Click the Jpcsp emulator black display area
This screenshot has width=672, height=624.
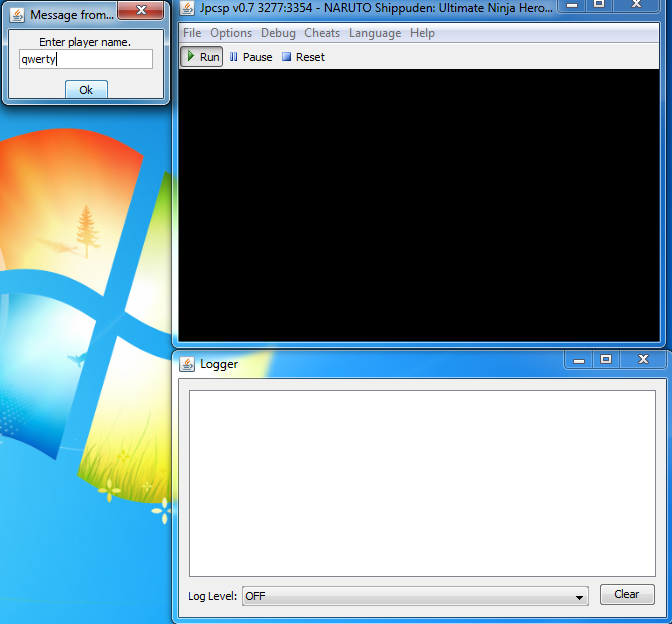tap(419, 205)
